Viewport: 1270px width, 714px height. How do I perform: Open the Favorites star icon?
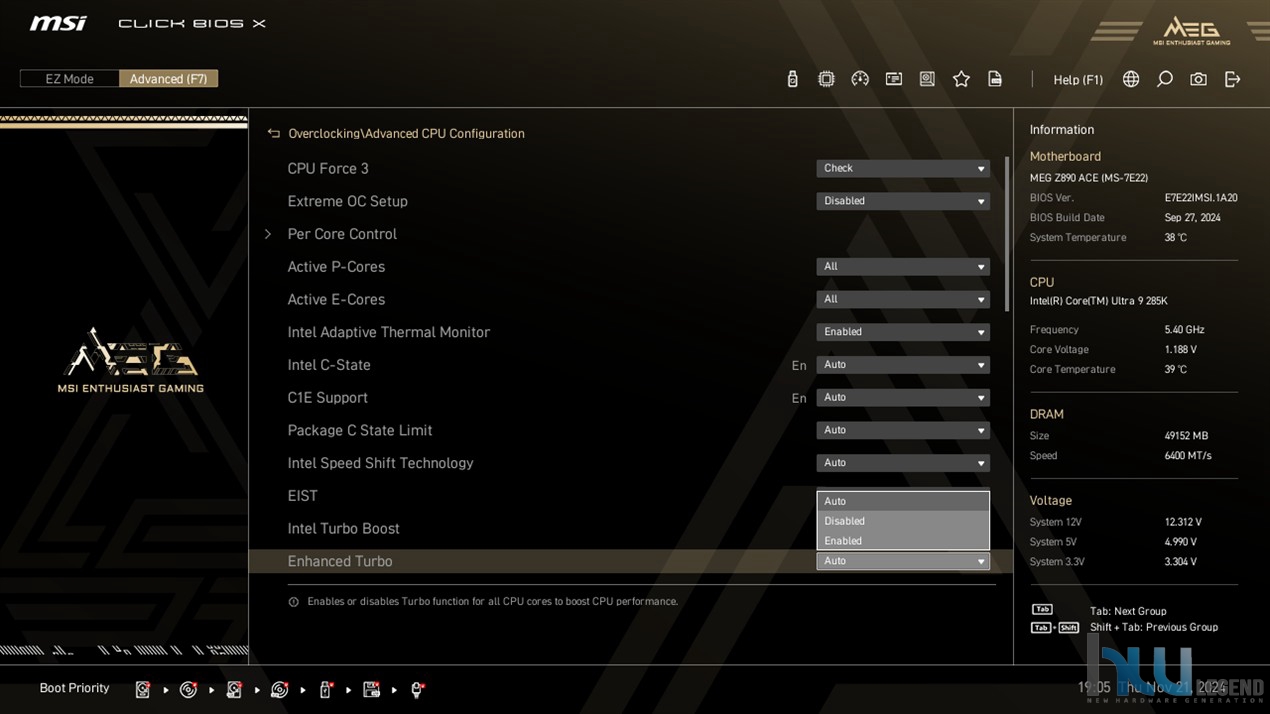pyautogui.click(x=961, y=79)
